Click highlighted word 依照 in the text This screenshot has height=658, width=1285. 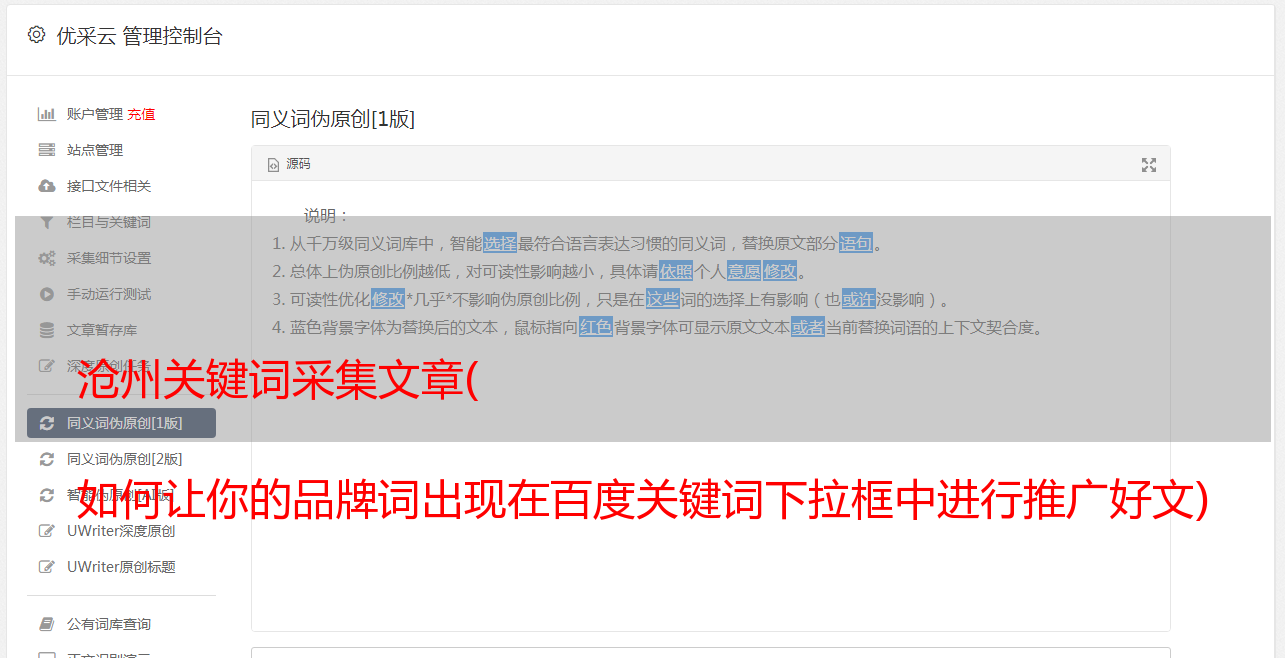click(676, 271)
